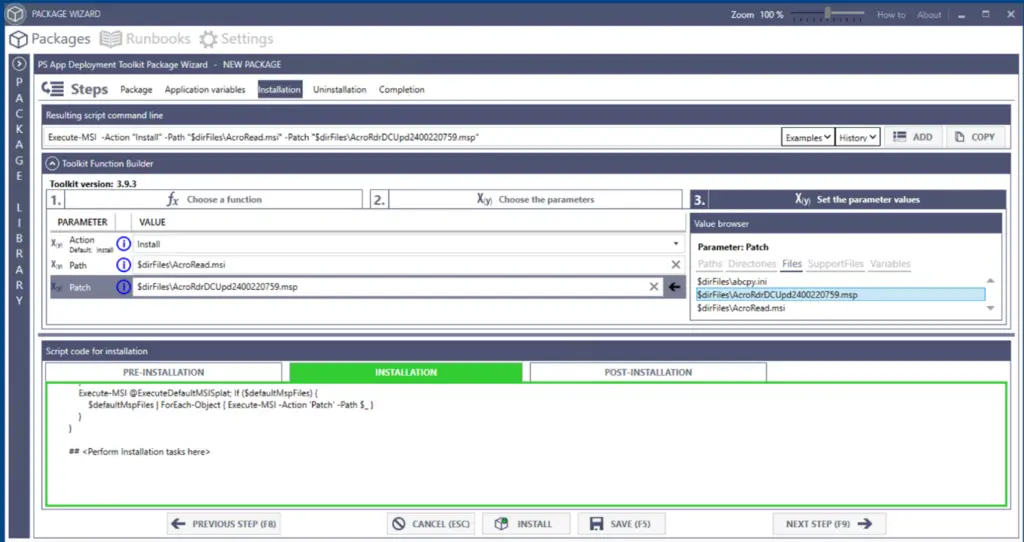Clear the Path parameter value
Image resolution: width=1024 pixels, height=542 pixels.
(676, 264)
